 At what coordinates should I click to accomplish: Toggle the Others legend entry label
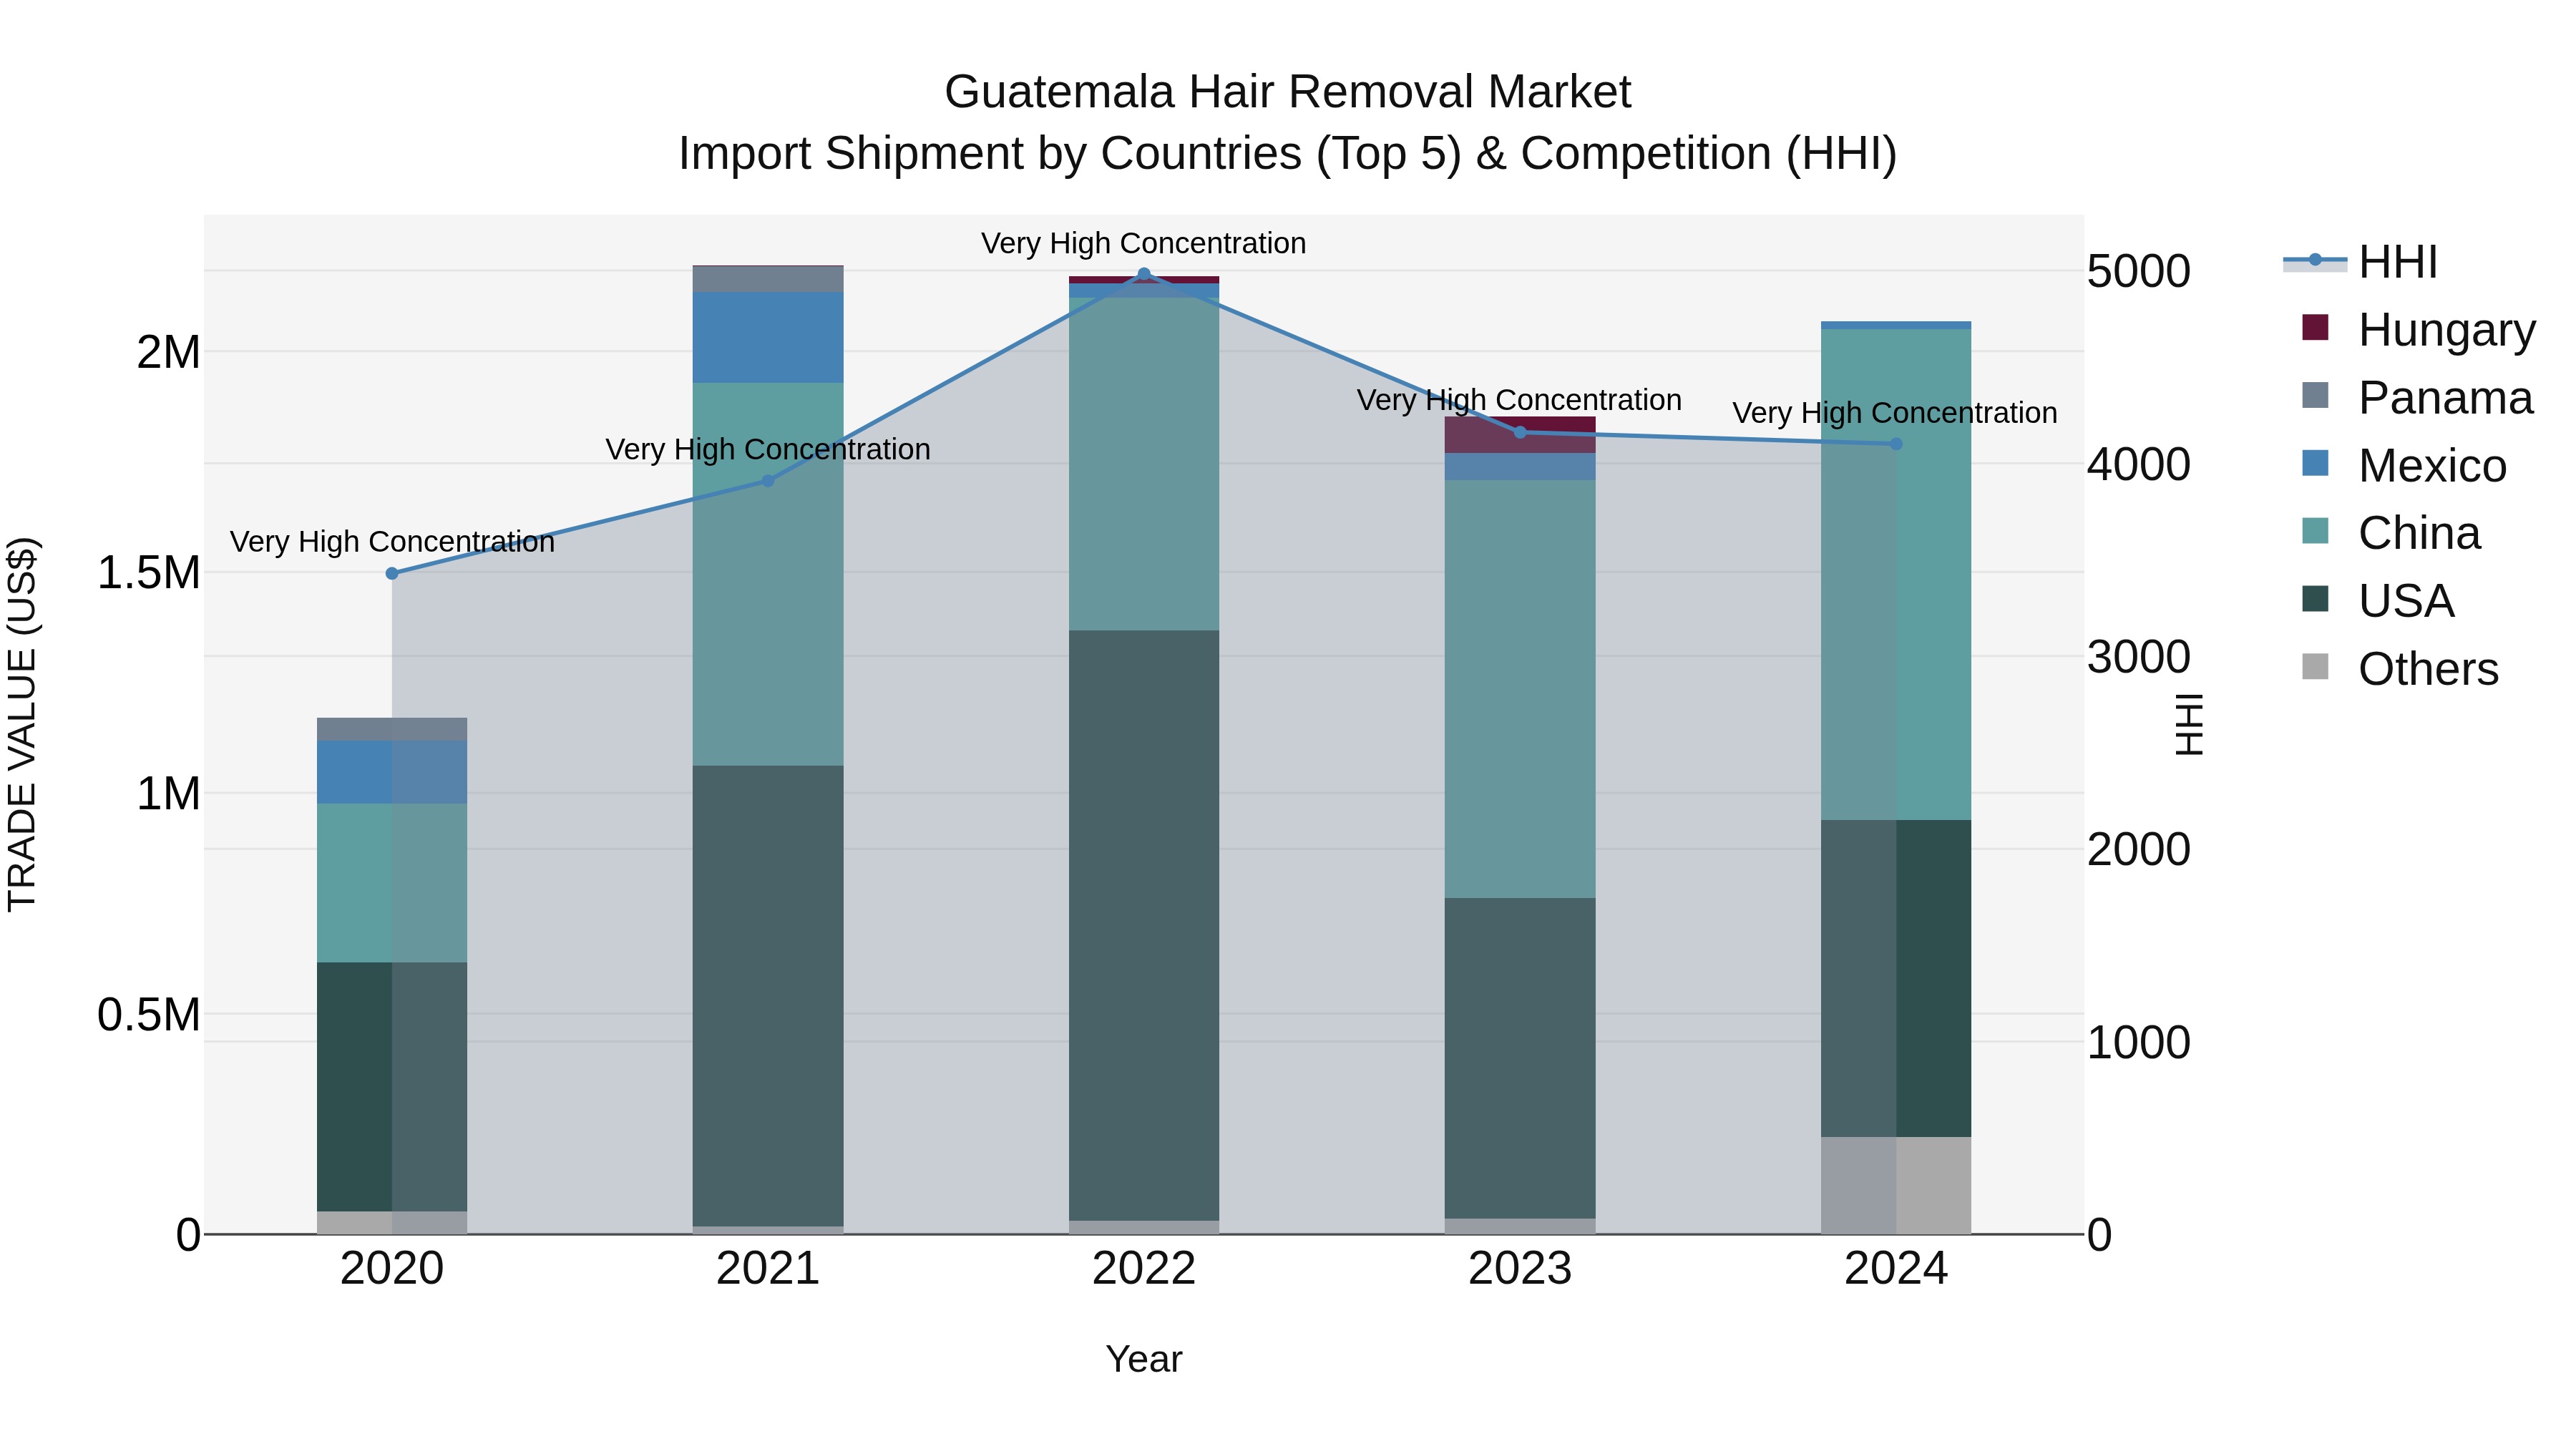coord(2428,669)
